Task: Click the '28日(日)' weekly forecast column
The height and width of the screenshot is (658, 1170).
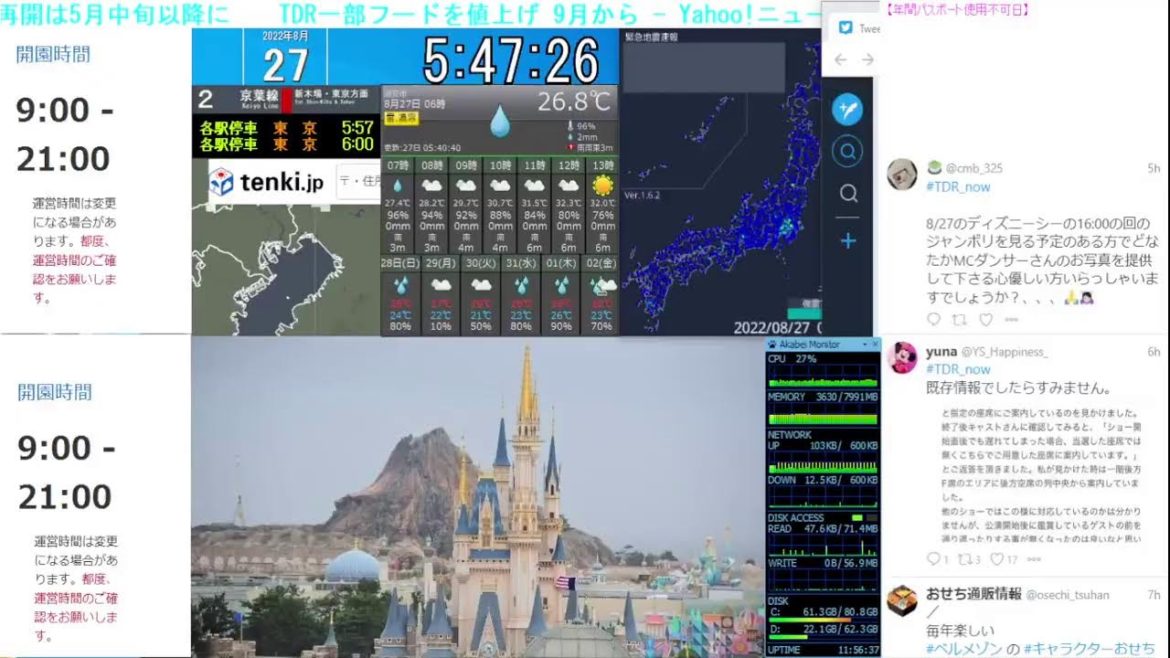Action: coord(400,295)
